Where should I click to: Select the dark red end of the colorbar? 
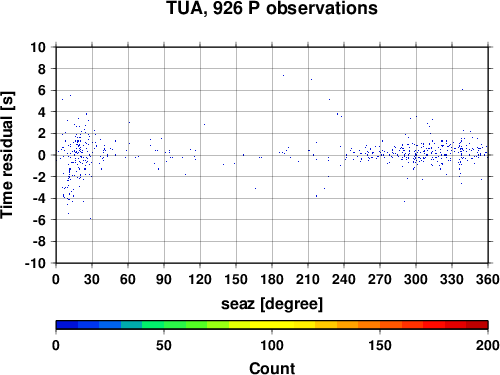(x=477, y=325)
